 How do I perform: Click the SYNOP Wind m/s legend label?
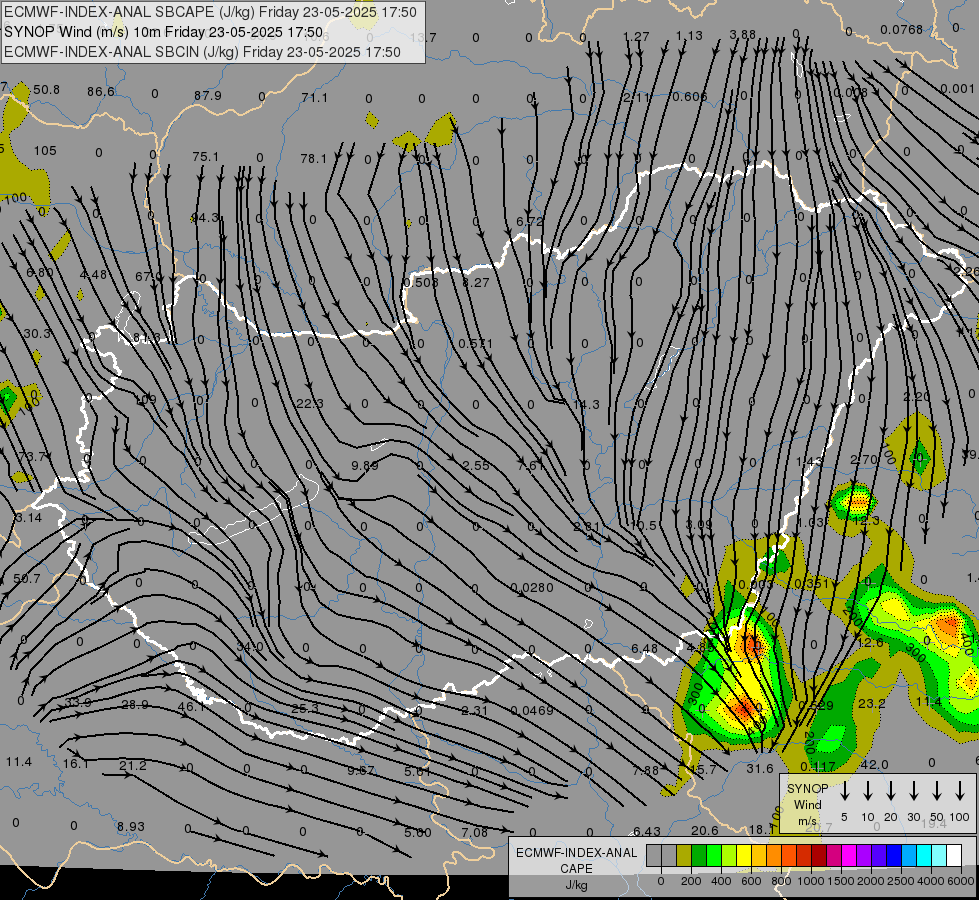(807, 804)
